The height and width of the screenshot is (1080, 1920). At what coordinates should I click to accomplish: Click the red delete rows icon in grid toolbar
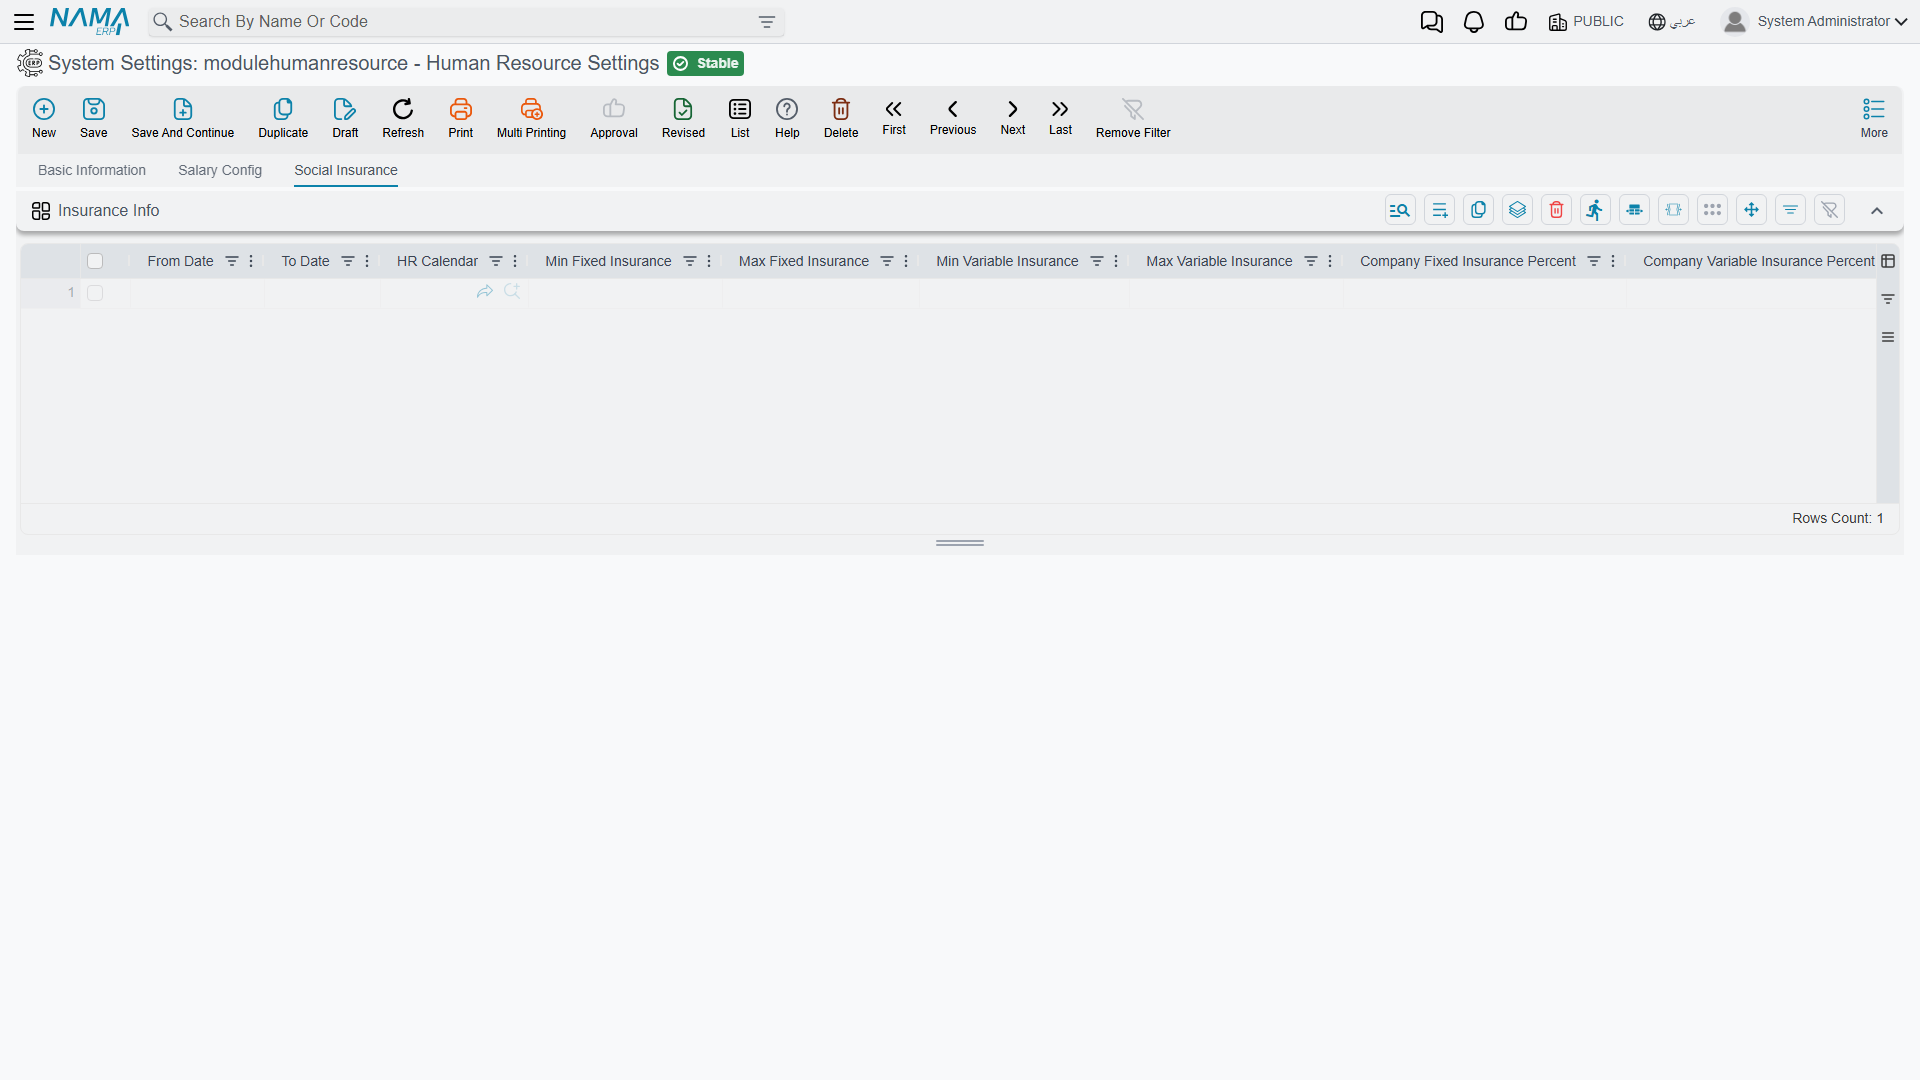point(1556,210)
